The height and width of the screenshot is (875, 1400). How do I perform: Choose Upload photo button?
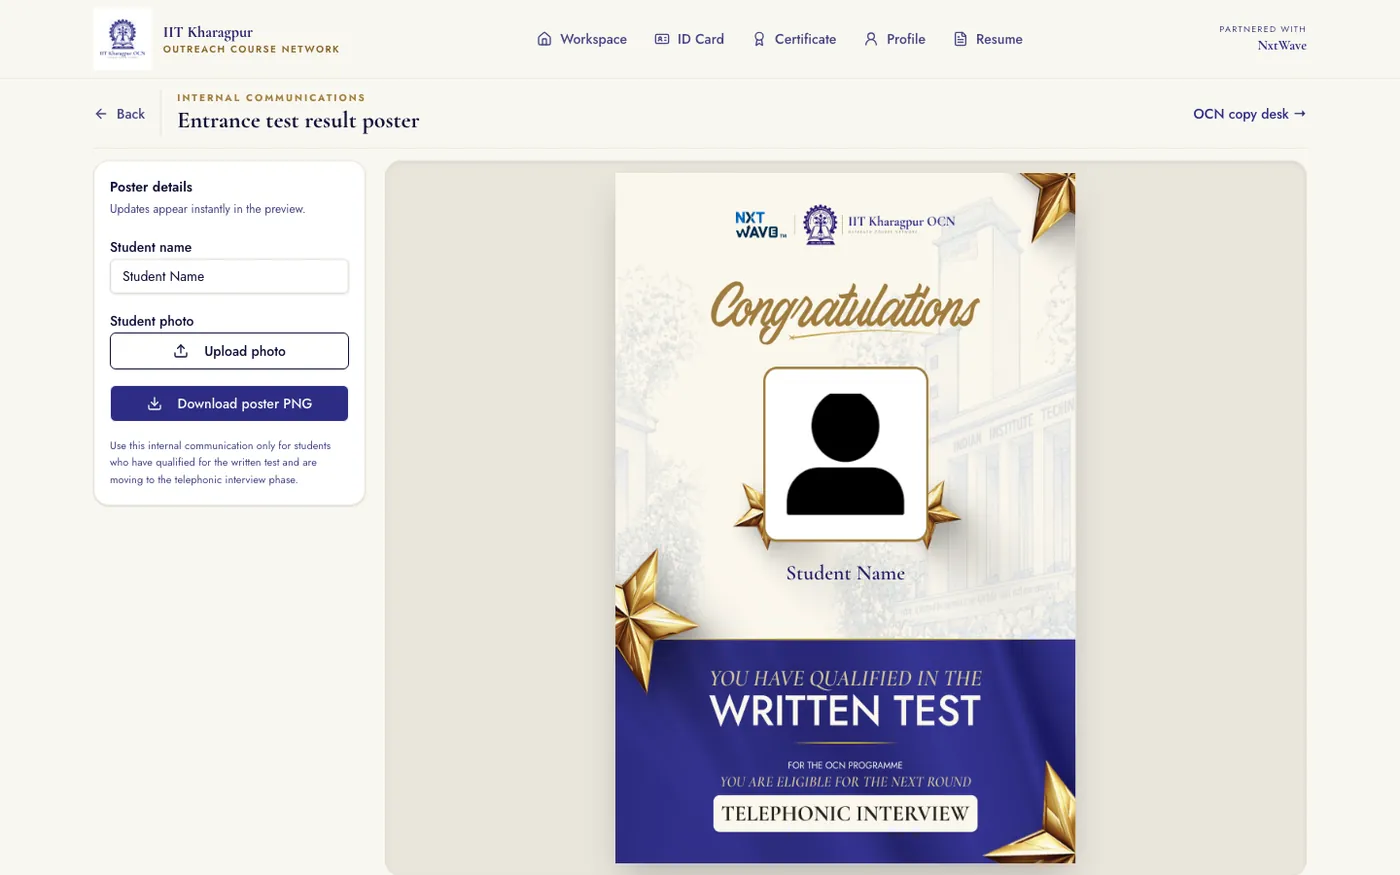(x=229, y=351)
